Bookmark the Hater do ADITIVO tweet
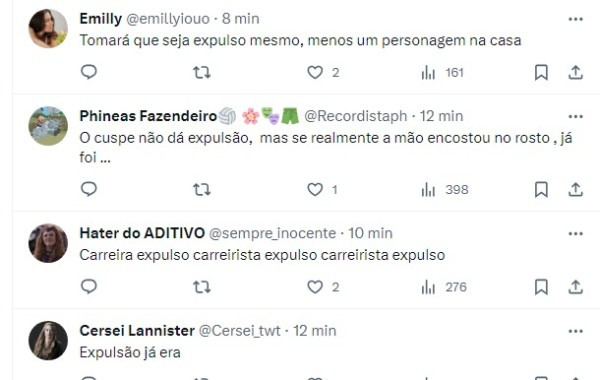The width and height of the screenshot is (600, 380). [x=541, y=287]
